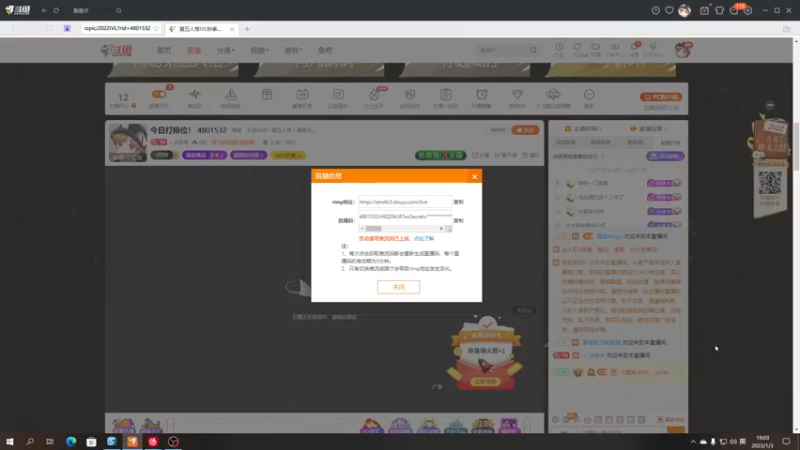Image resolution: width=800 pixels, height=450 pixels.
Task: Open the alarm clock reminder icon
Action: point(481,94)
